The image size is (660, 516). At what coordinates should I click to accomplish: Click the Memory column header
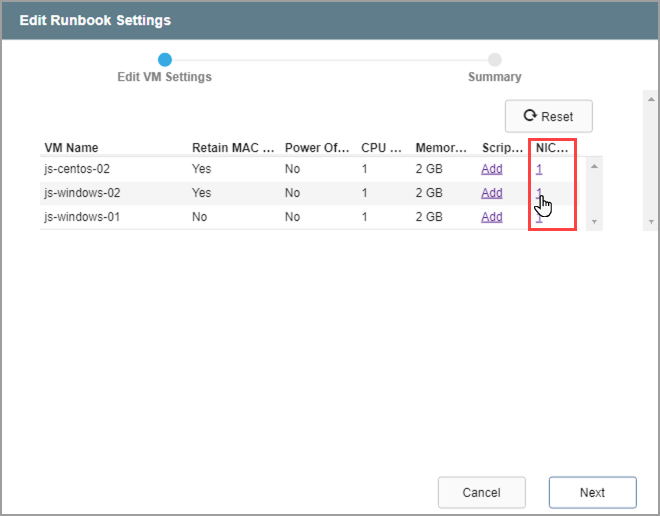[442, 148]
